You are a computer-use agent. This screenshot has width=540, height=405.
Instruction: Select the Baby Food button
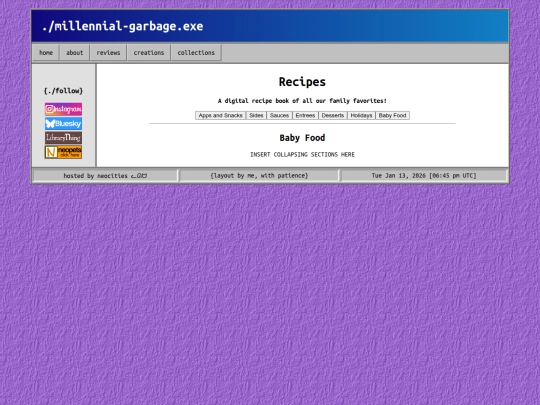pos(392,115)
